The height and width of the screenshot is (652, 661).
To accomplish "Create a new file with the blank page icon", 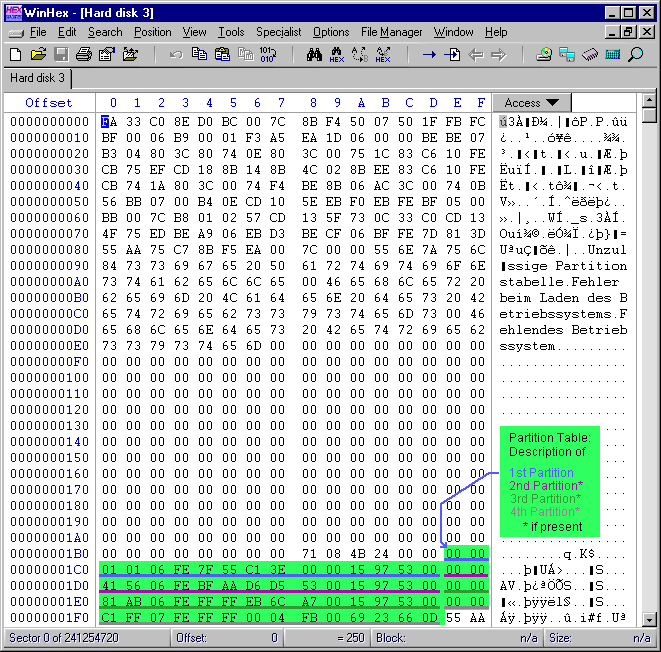I will tap(16, 55).
